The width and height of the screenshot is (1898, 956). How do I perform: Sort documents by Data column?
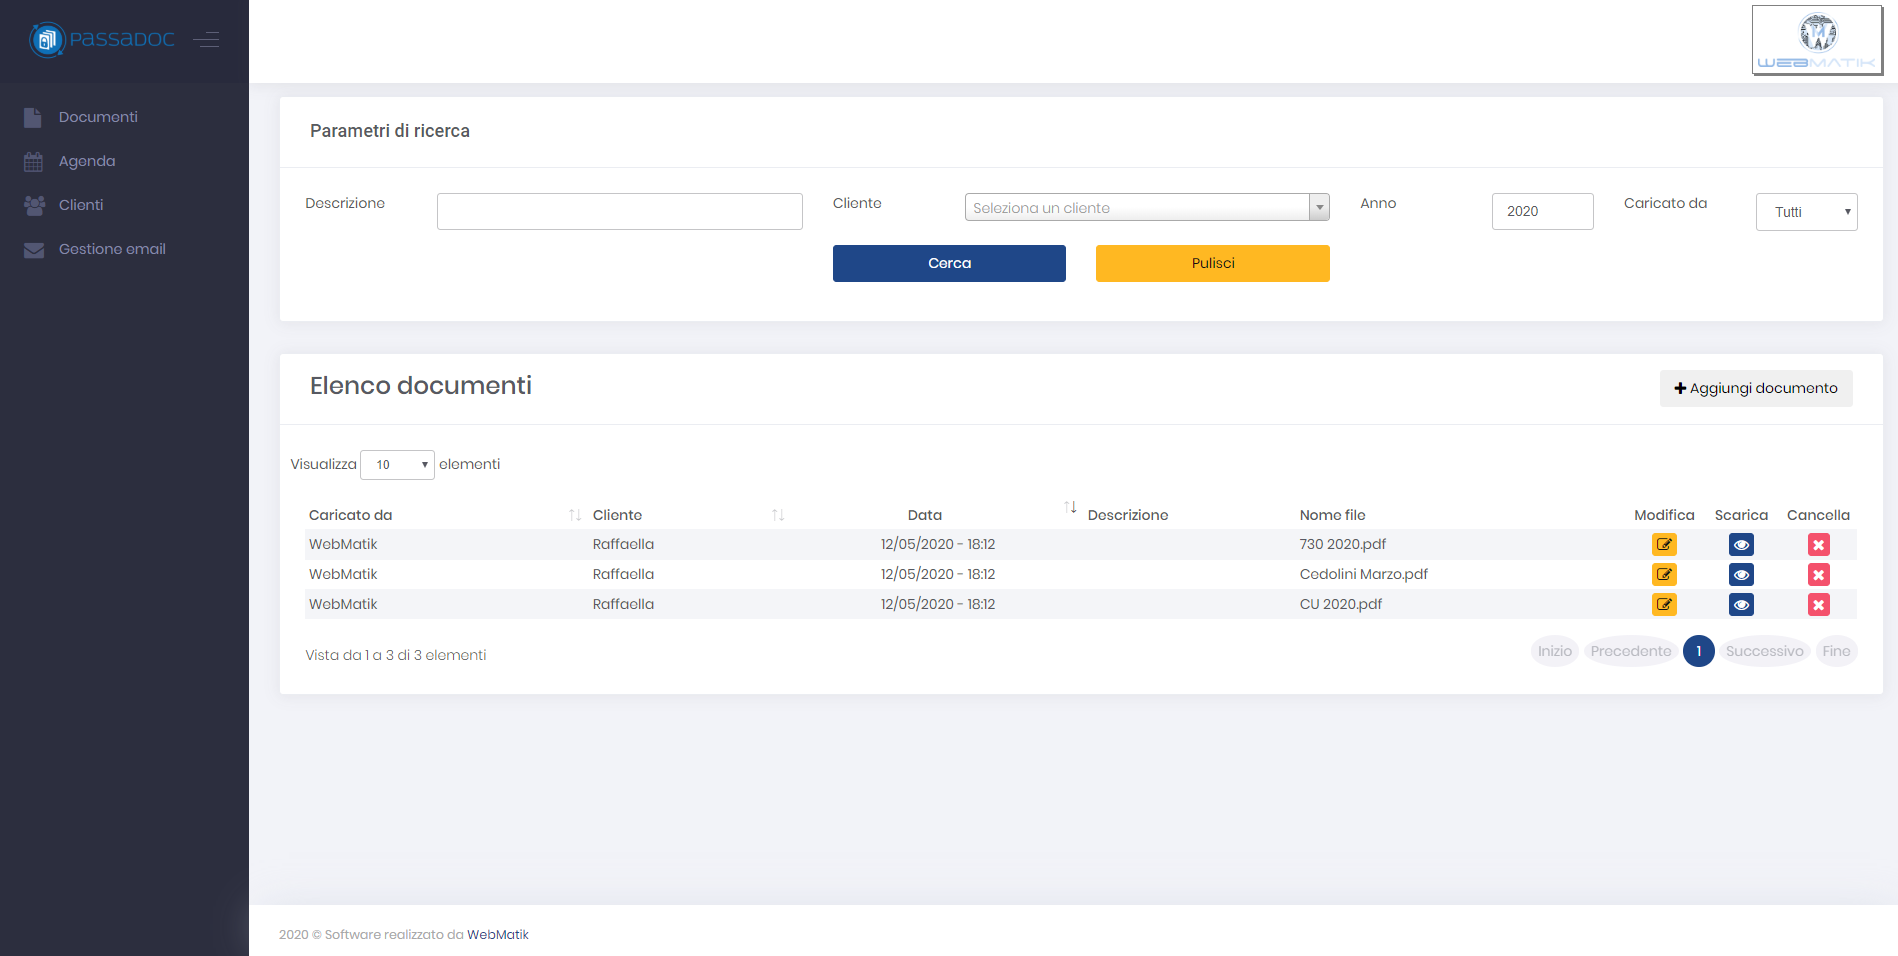[924, 514]
